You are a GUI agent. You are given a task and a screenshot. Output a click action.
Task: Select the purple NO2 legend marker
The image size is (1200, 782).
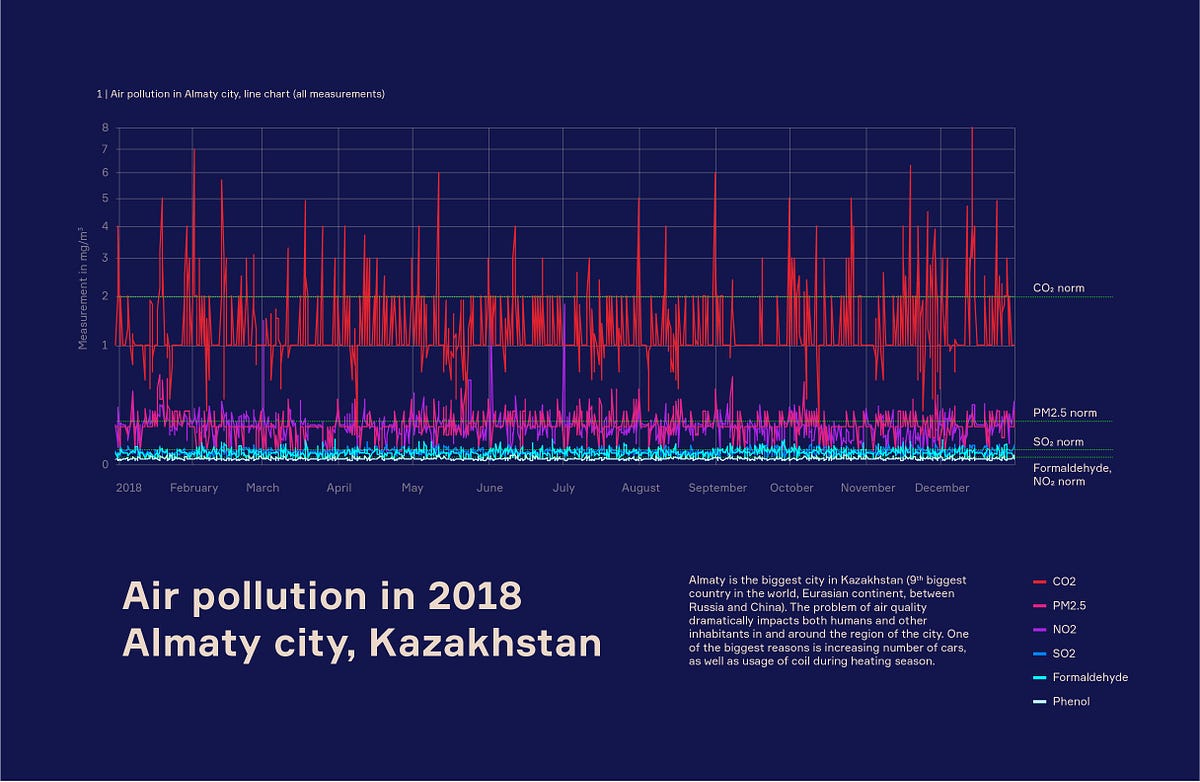[x=1040, y=629]
